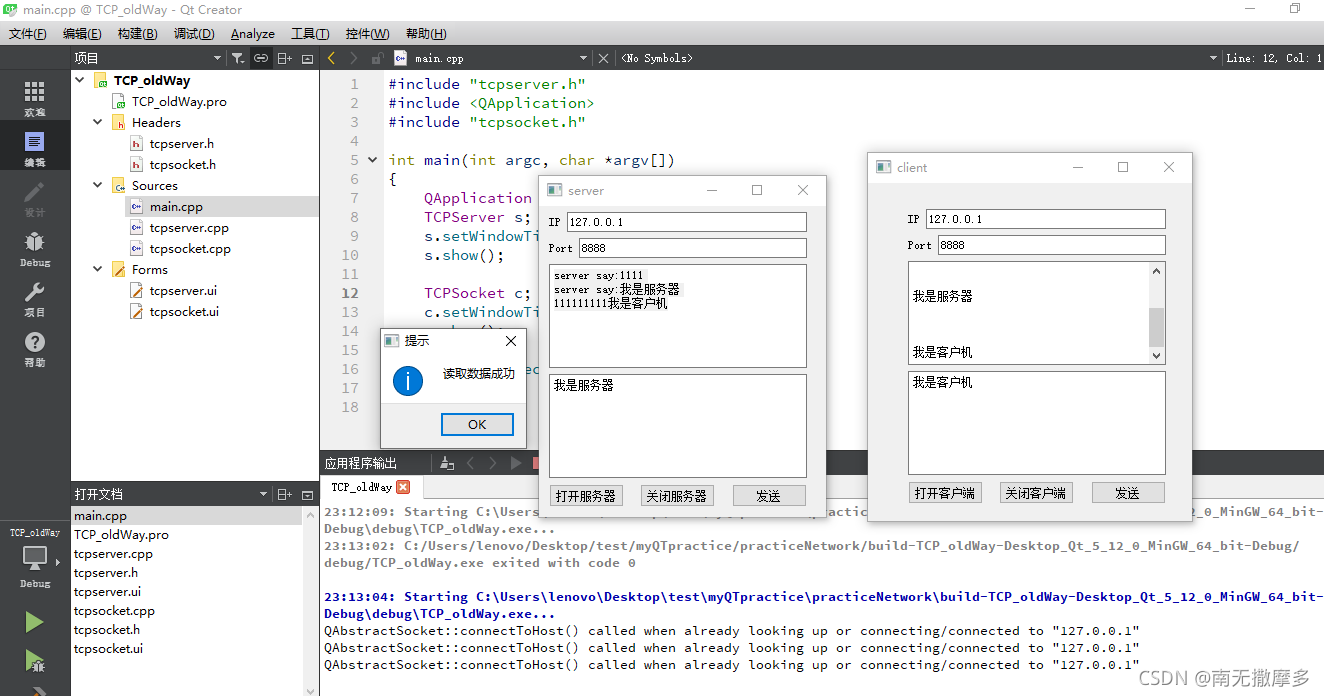The image size is (1324, 696).
Task: Click the client log scroll-down arrow
Action: [1157, 355]
